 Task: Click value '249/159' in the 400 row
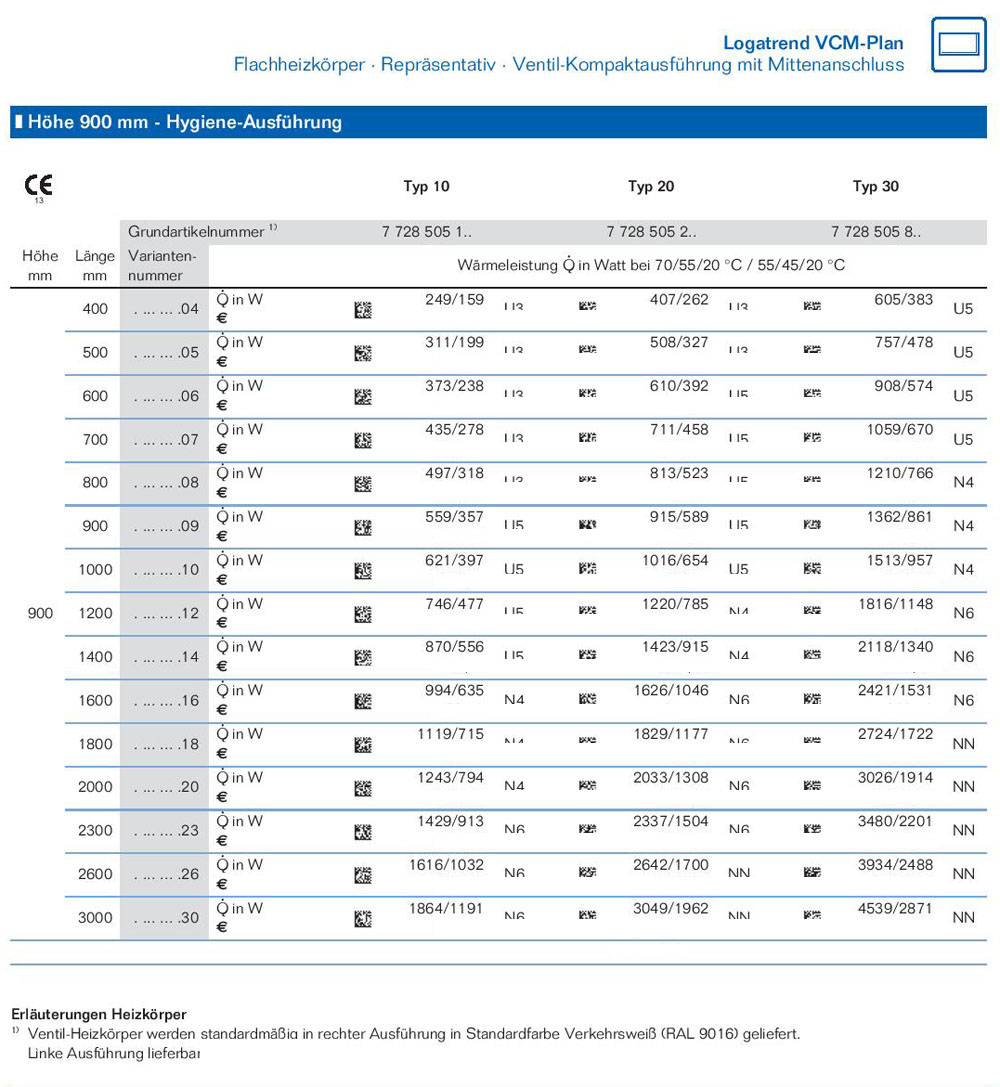pos(455,299)
